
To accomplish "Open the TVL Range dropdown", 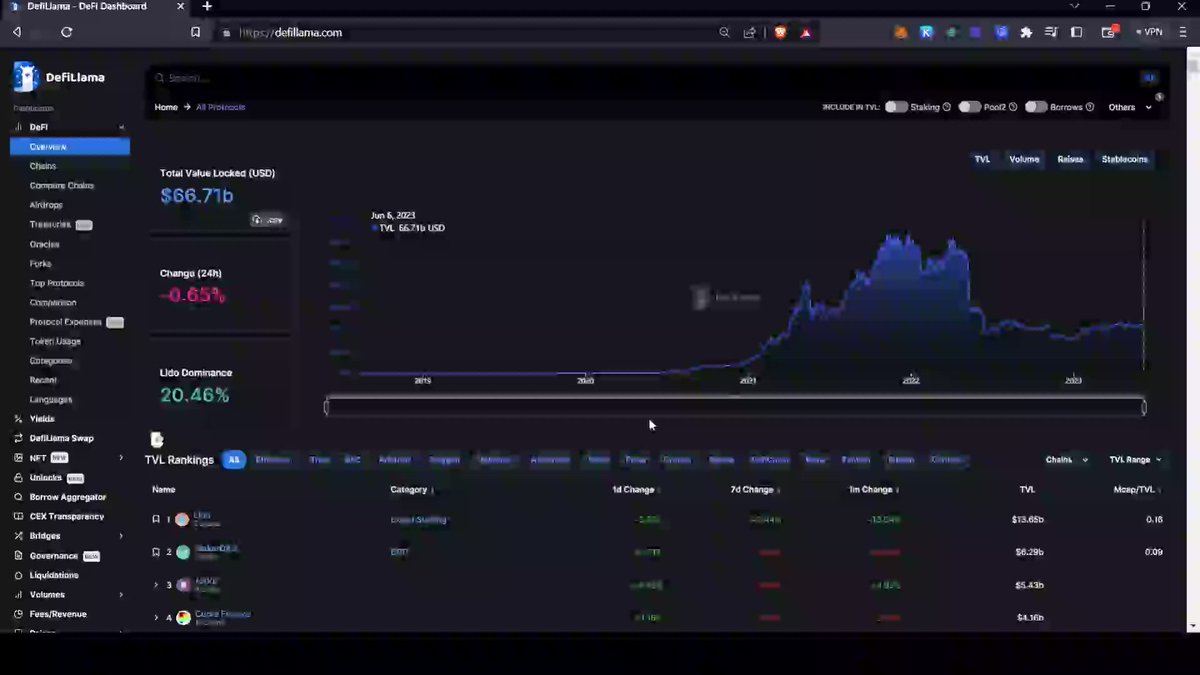I will 1136,460.
